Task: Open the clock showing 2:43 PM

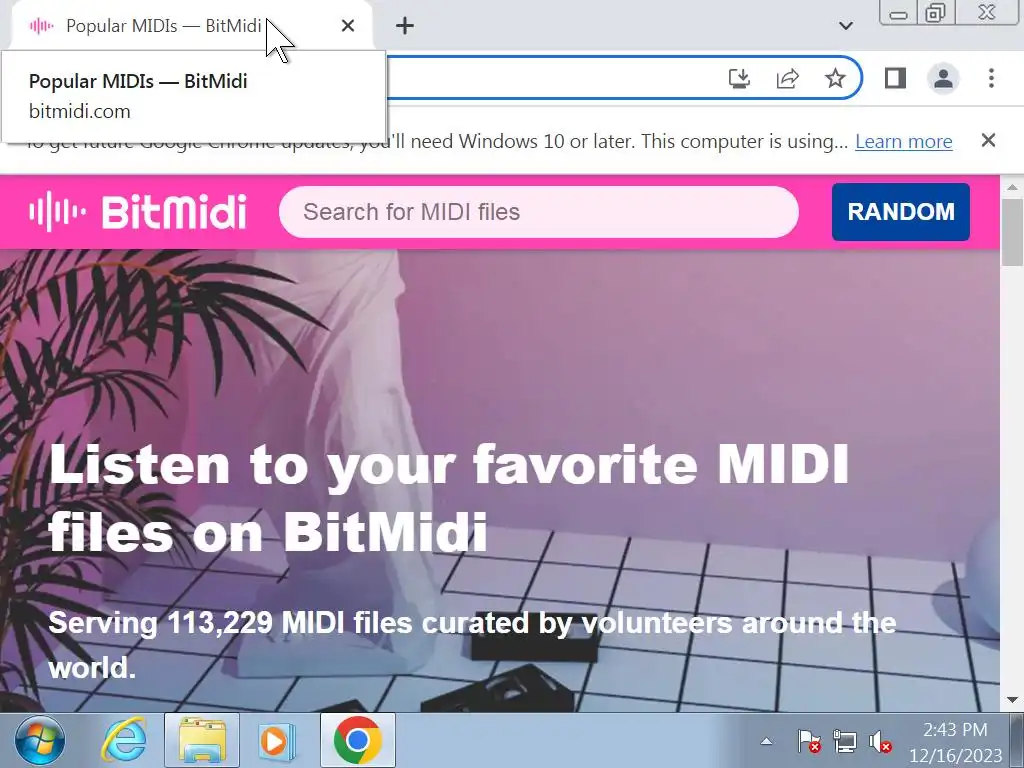Action: pos(955,741)
